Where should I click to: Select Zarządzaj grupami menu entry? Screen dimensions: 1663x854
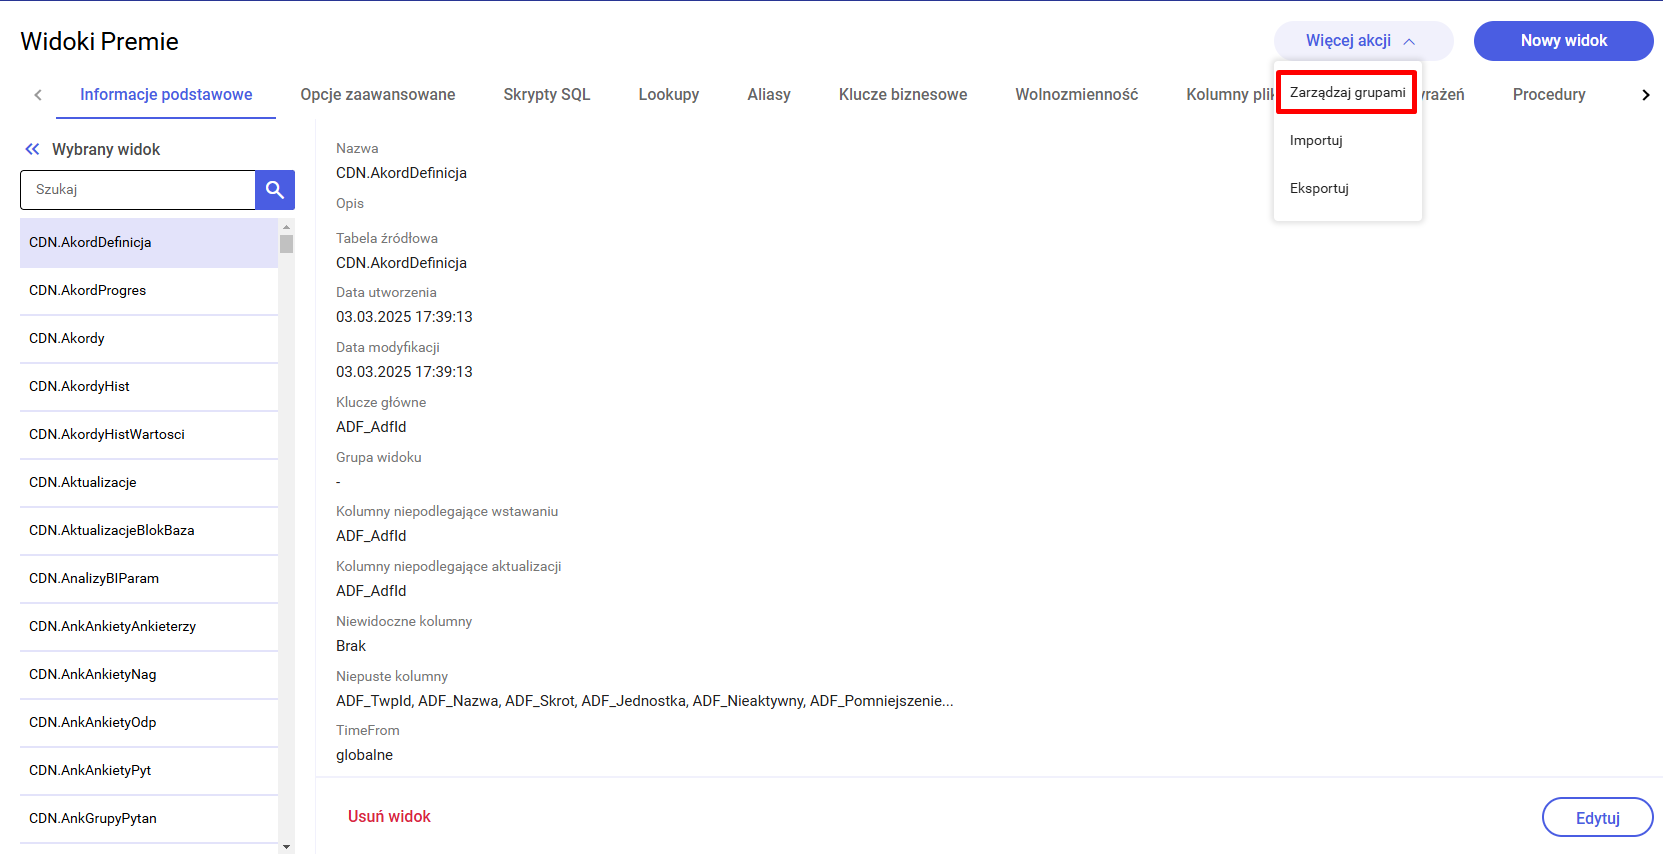click(x=1347, y=92)
